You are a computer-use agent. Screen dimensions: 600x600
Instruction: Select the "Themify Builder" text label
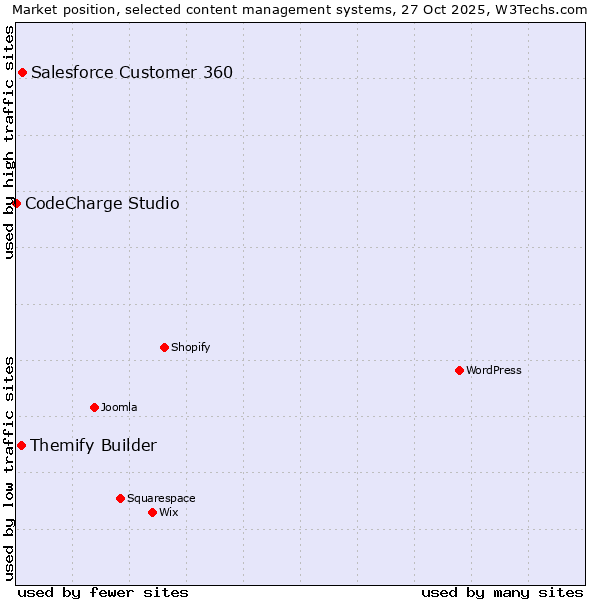coord(93,446)
